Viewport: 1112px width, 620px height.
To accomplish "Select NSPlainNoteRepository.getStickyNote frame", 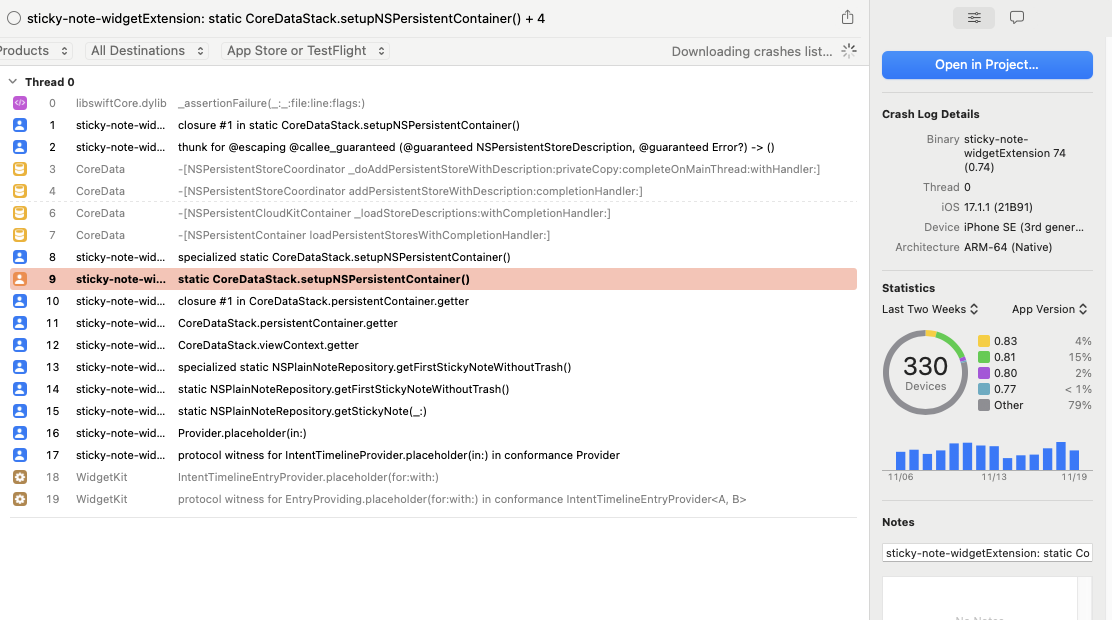I will point(302,411).
